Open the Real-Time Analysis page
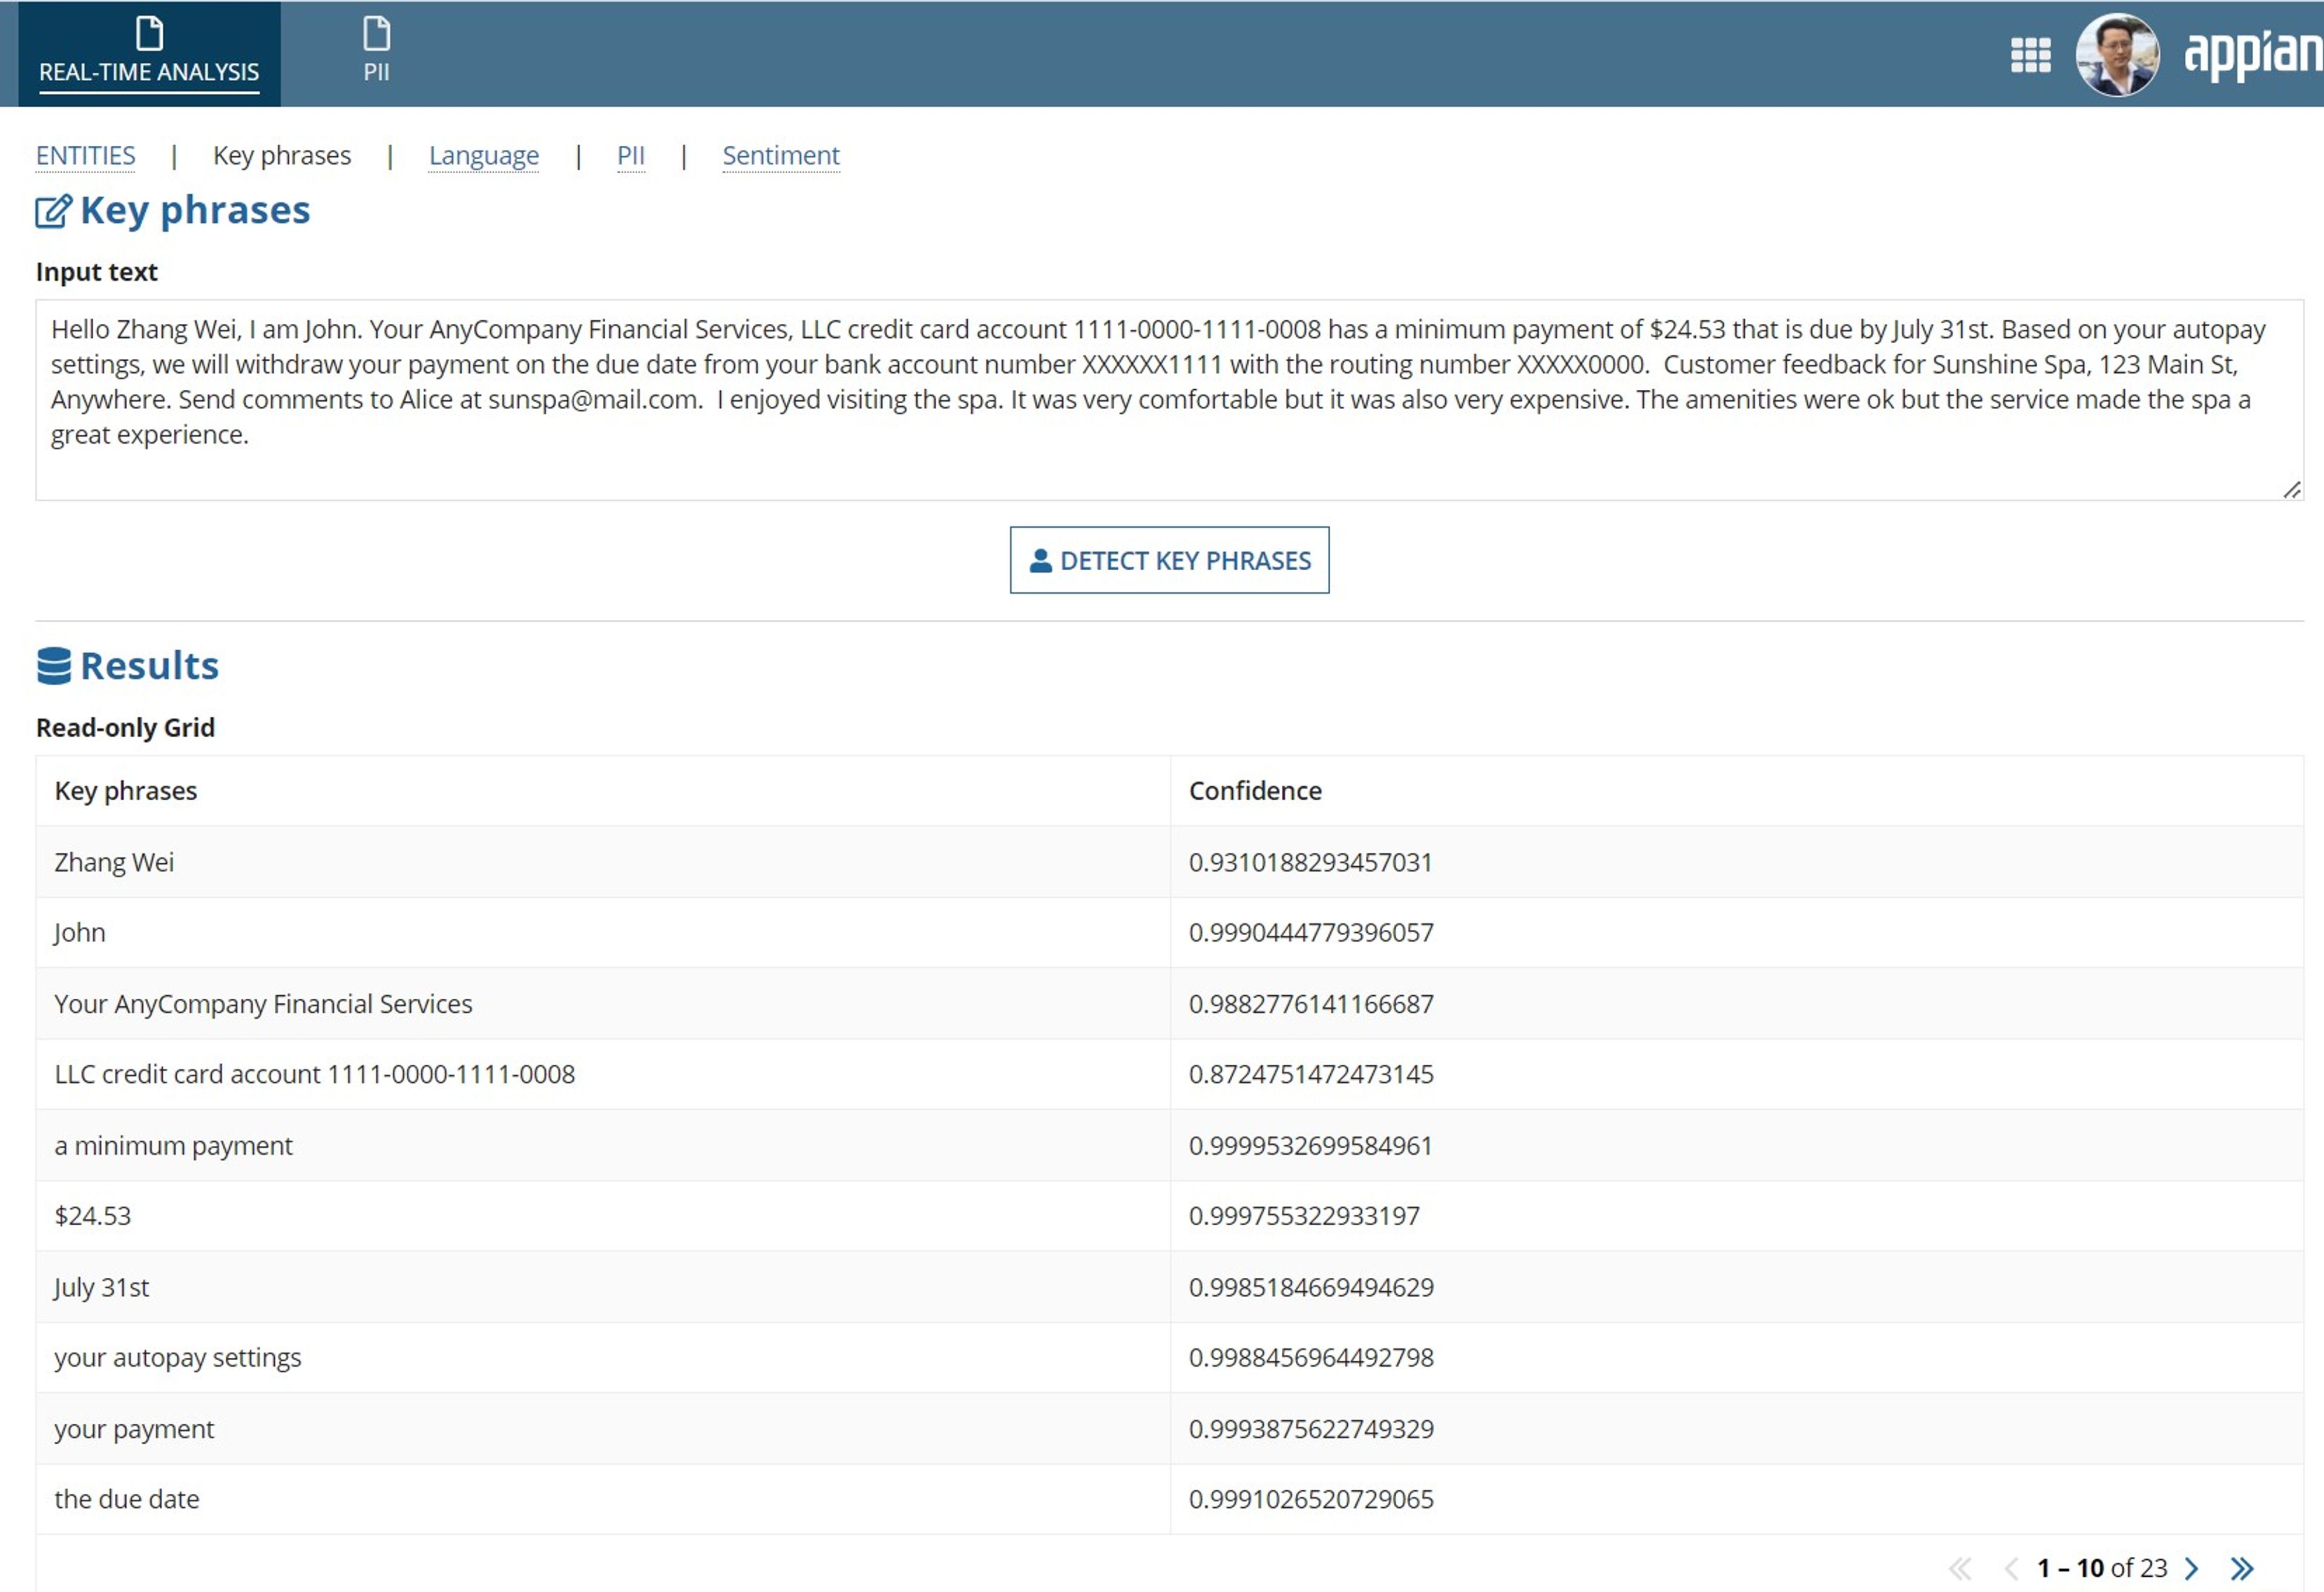 tap(149, 53)
